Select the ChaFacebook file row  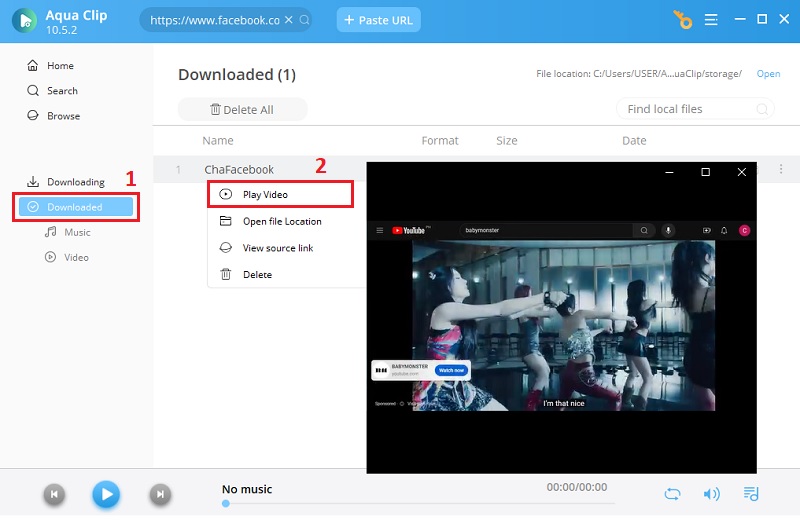point(259,169)
